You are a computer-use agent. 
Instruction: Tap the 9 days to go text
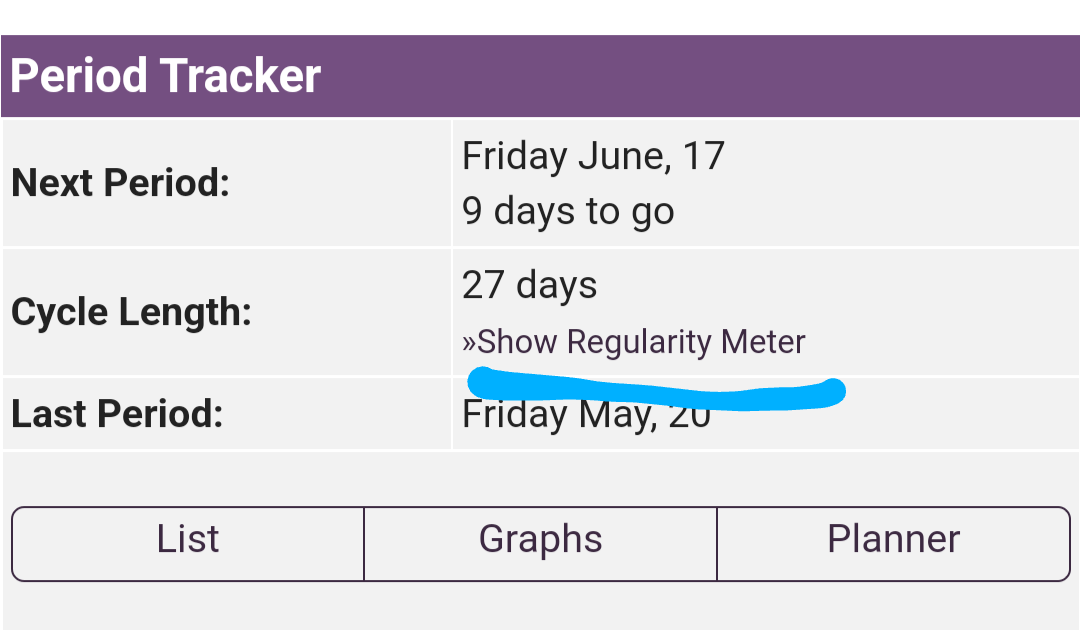[x=568, y=212]
